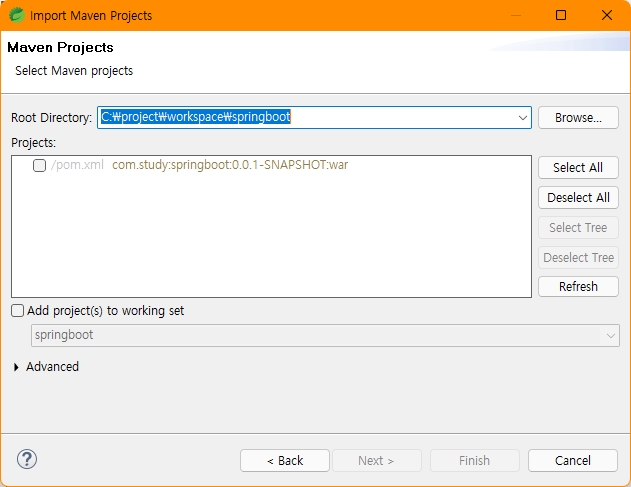
Task: Close the Import Maven Projects window
Action: 607,15
